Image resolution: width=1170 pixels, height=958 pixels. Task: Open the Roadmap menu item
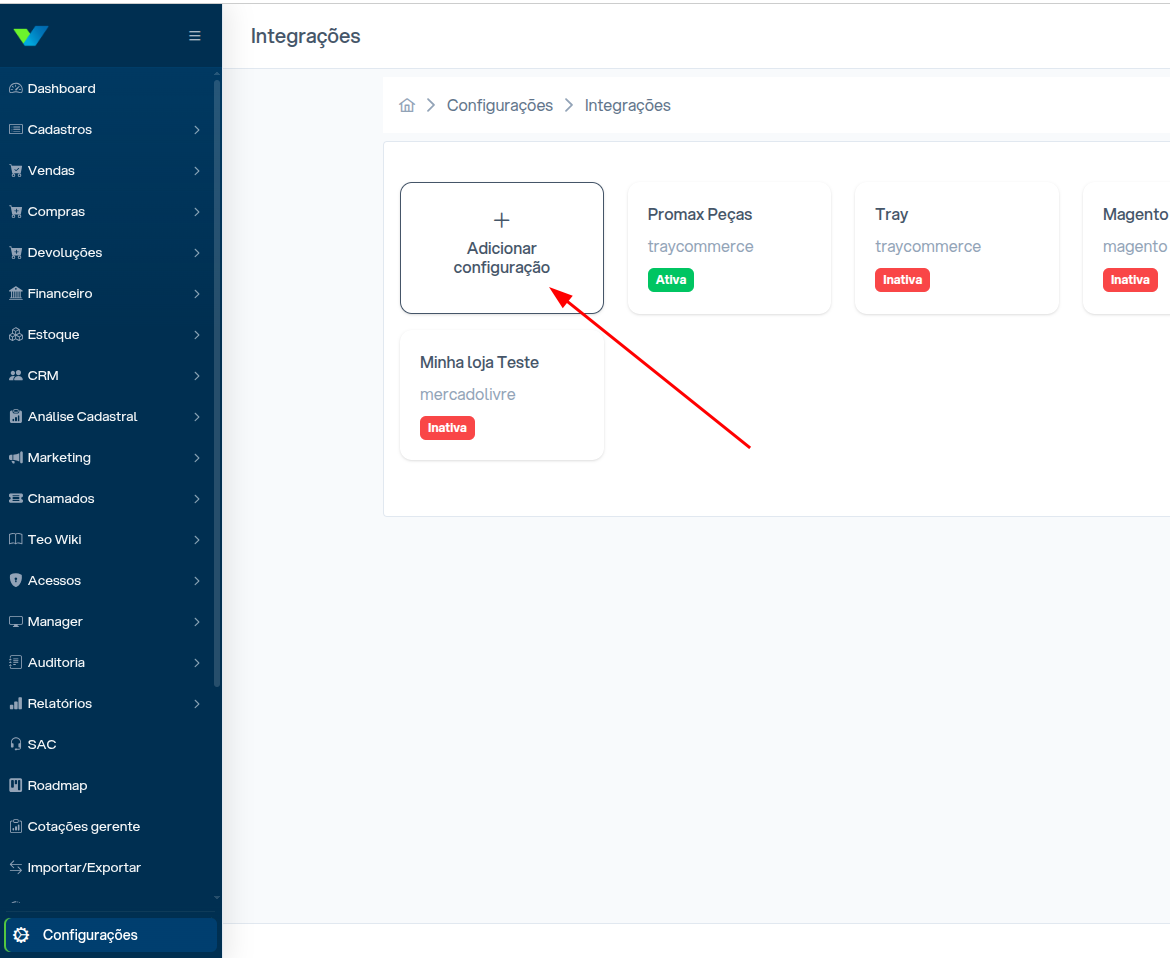point(107,786)
